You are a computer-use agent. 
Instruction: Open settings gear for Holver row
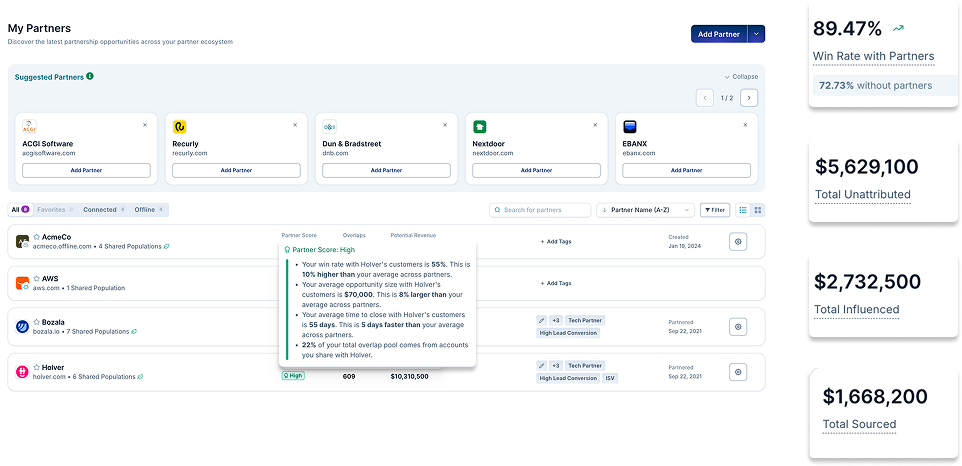pos(738,372)
